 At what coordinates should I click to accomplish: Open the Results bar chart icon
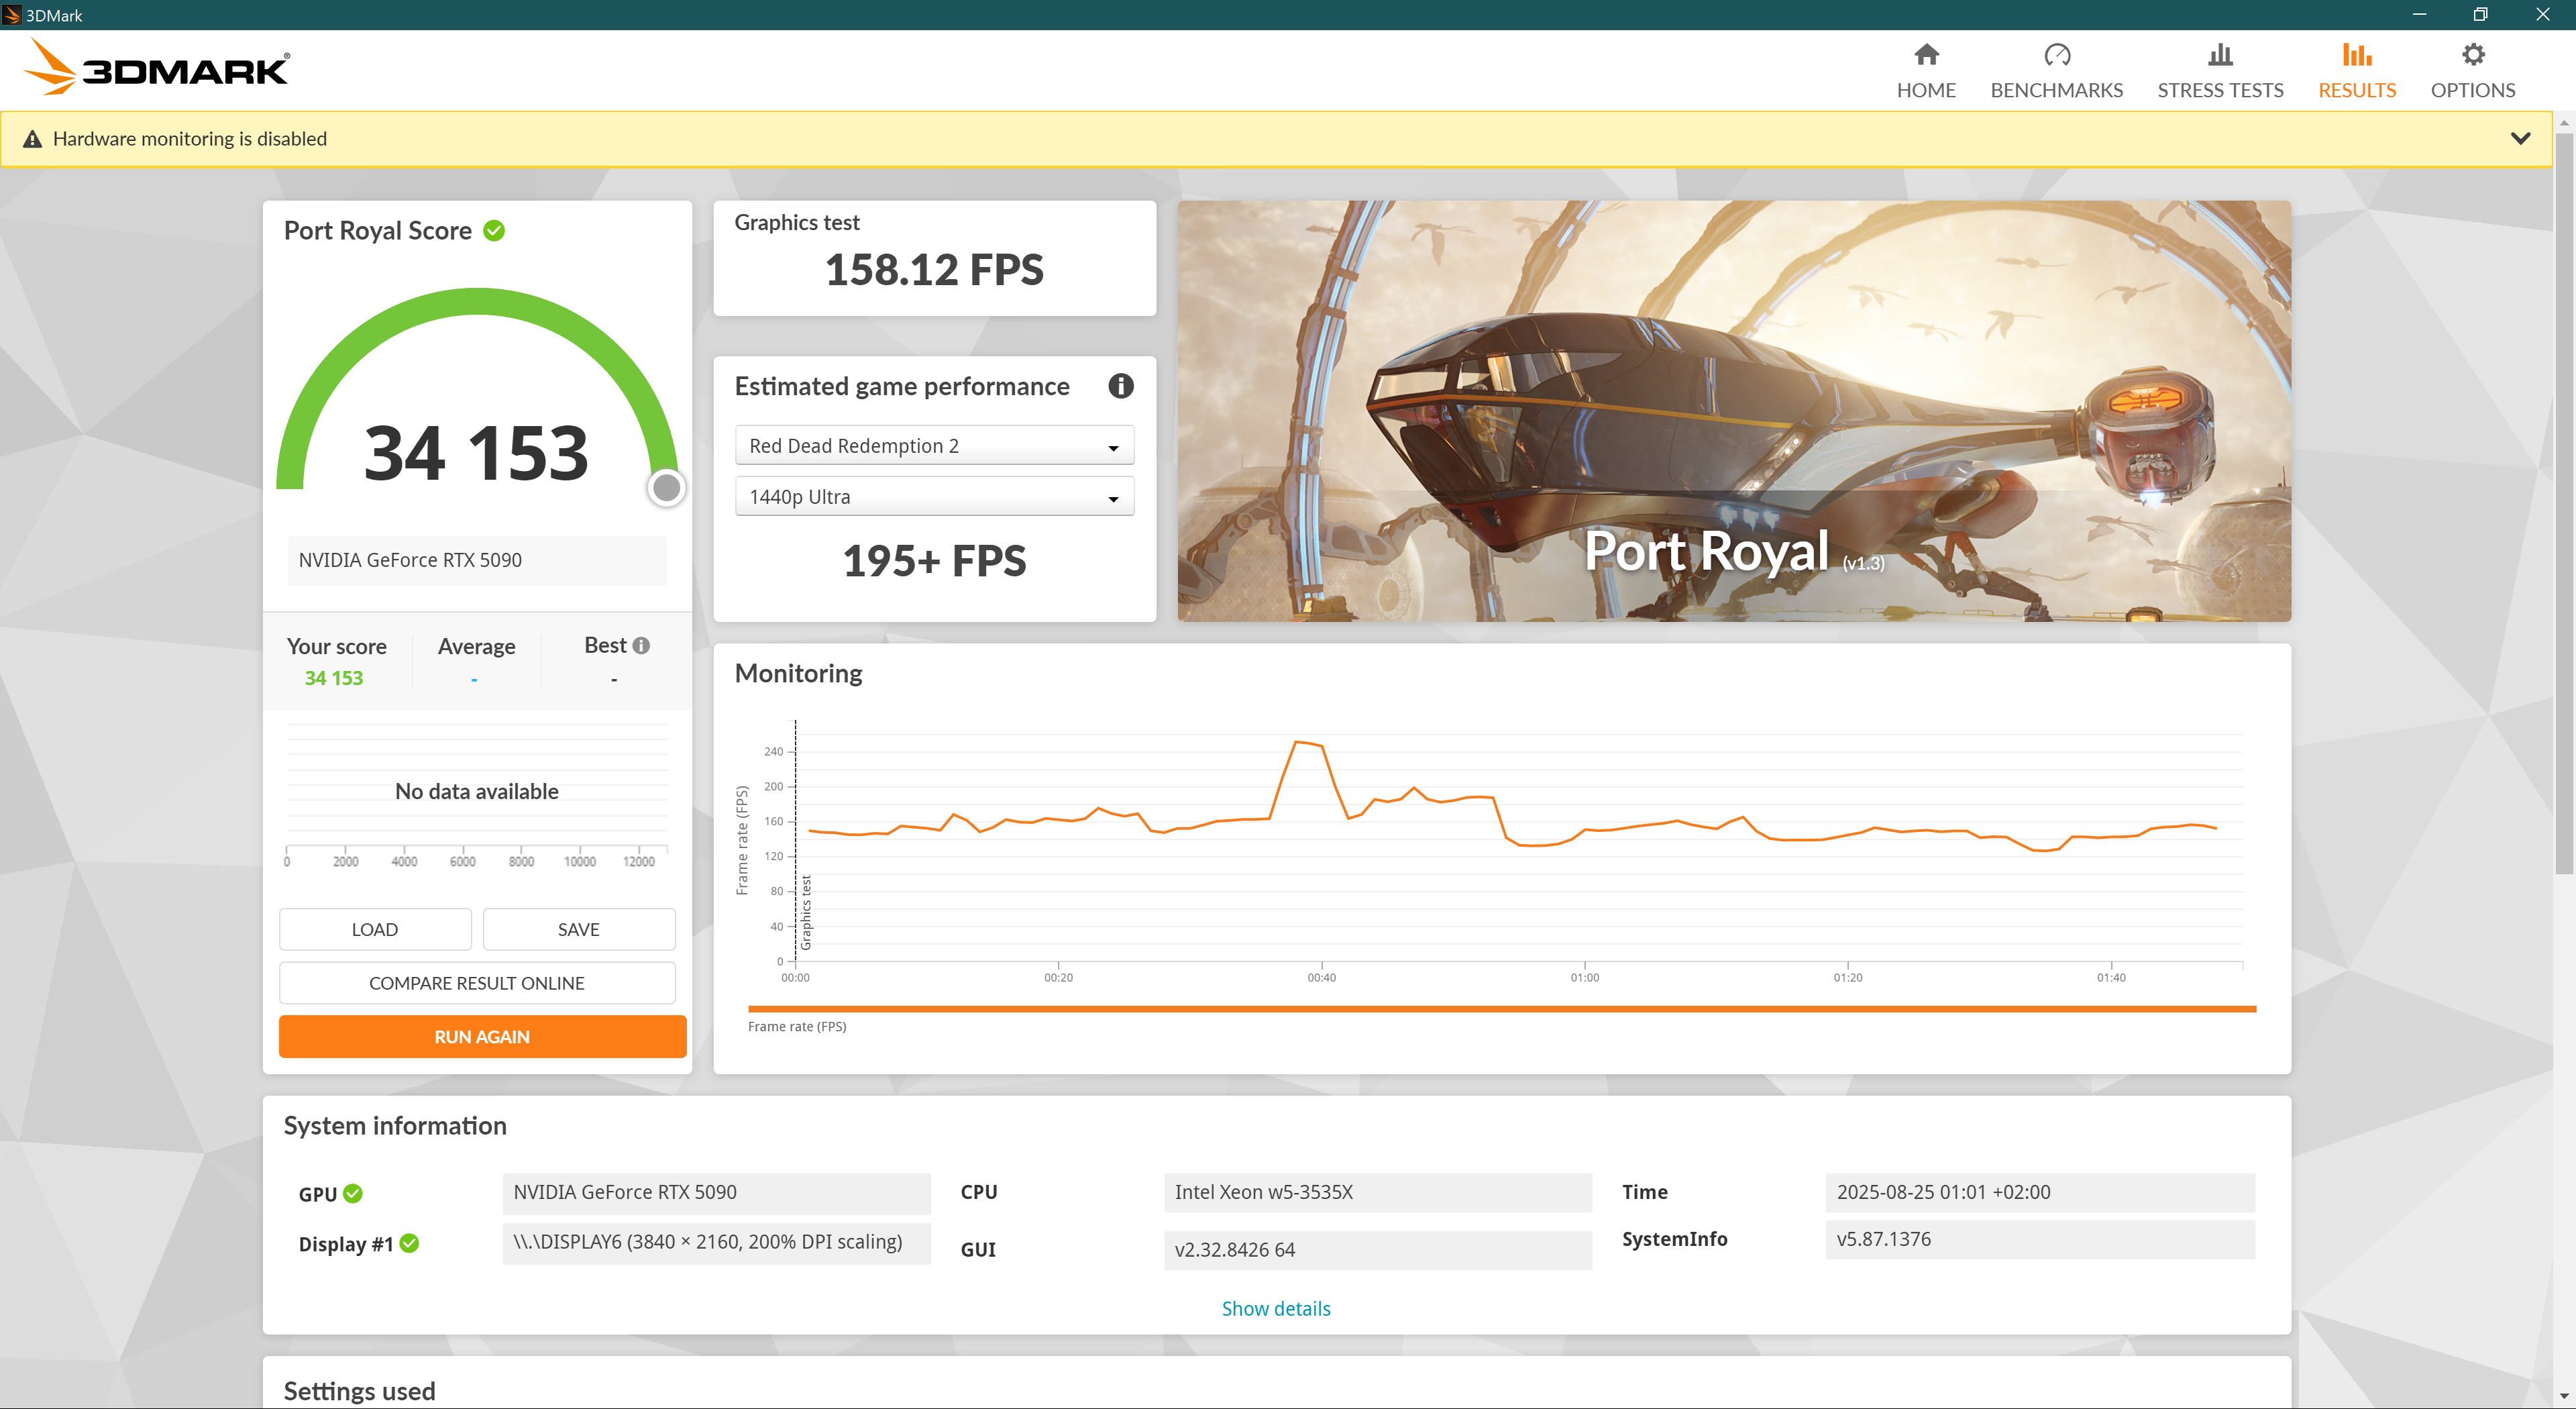pyautogui.click(x=2356, y=54)
